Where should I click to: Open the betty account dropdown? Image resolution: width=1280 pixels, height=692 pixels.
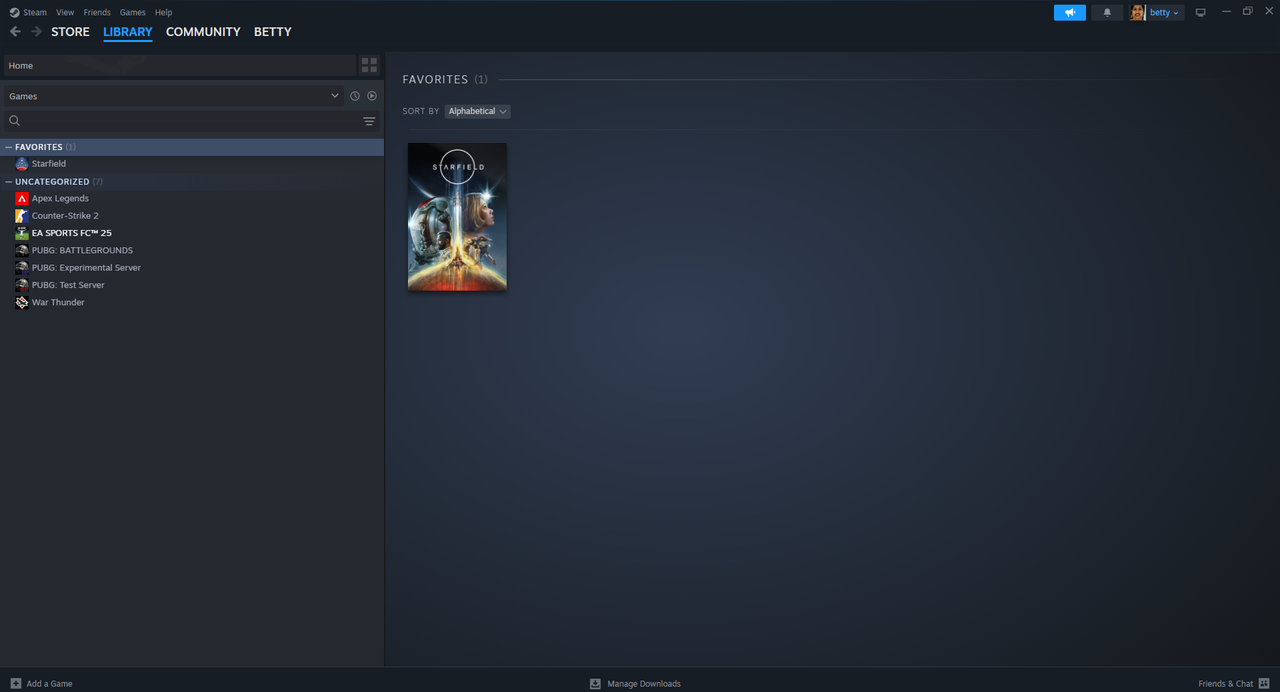1164,12
